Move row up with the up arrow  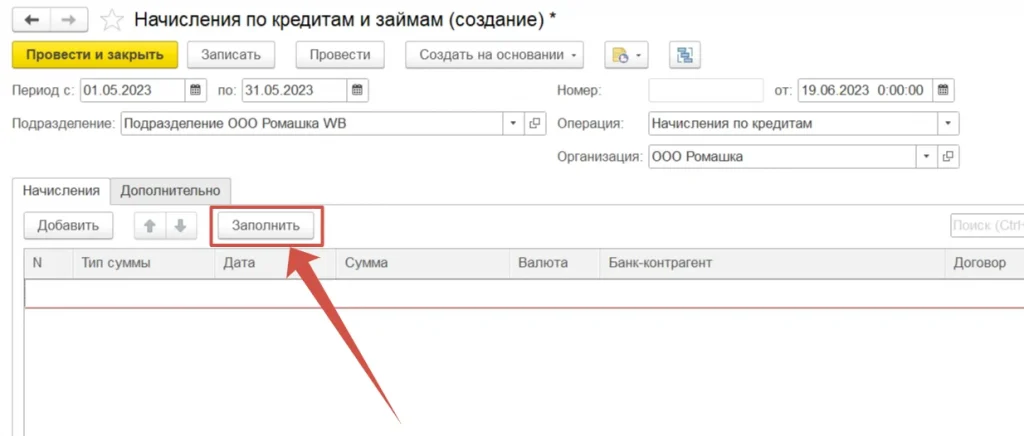(x=150, y=225)
